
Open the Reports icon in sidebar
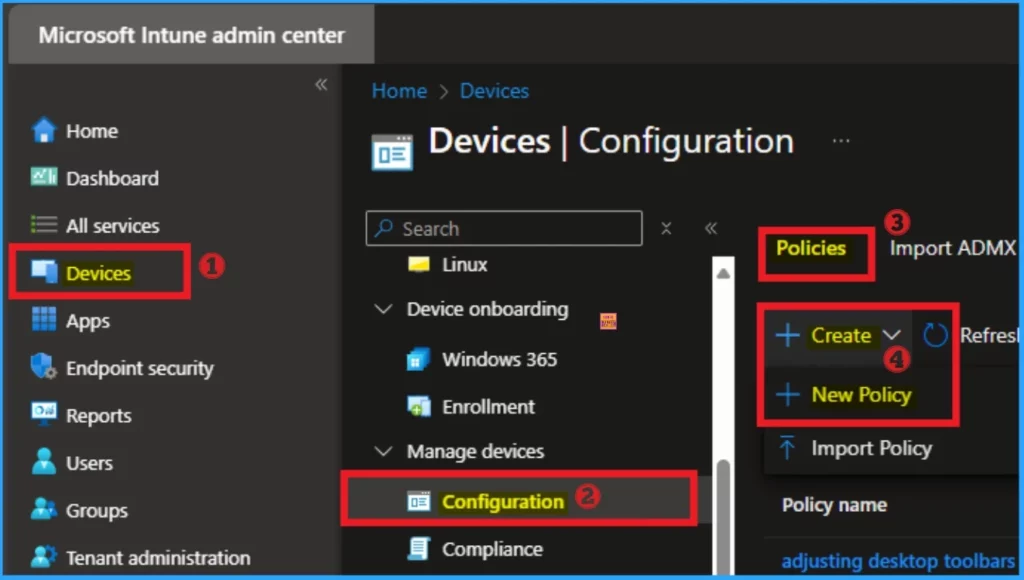pyautogui.click(x=44, y=414)
